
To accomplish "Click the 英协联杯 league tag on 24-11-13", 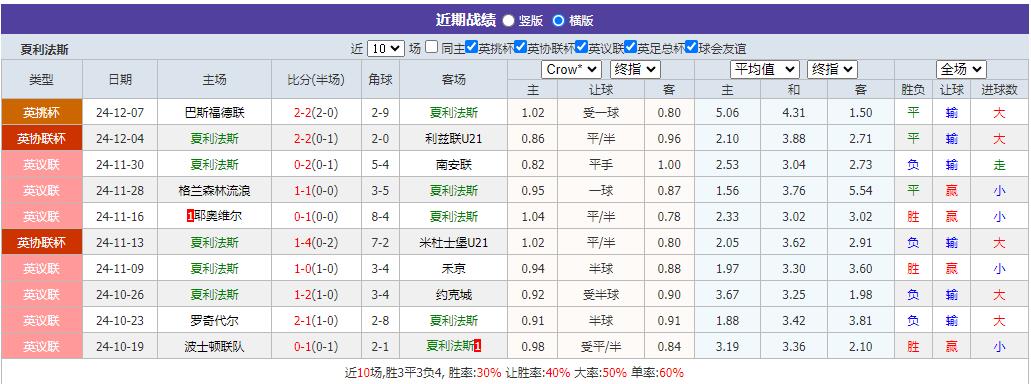I will click(x=41, y=243).
